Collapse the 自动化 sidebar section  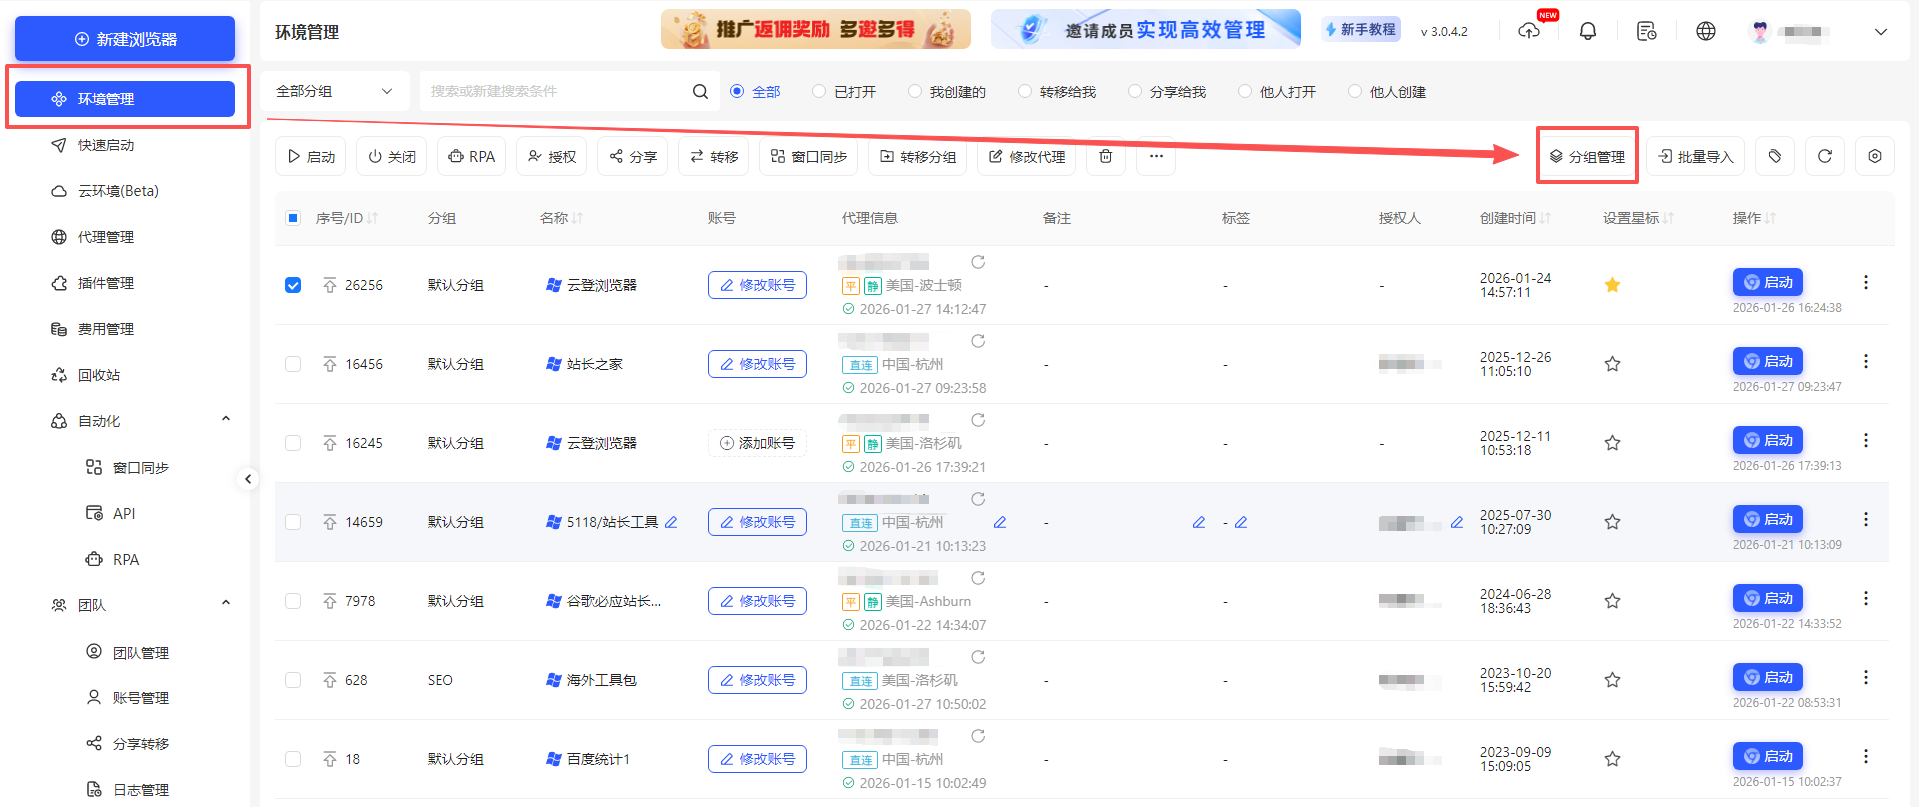coord(226,420)
